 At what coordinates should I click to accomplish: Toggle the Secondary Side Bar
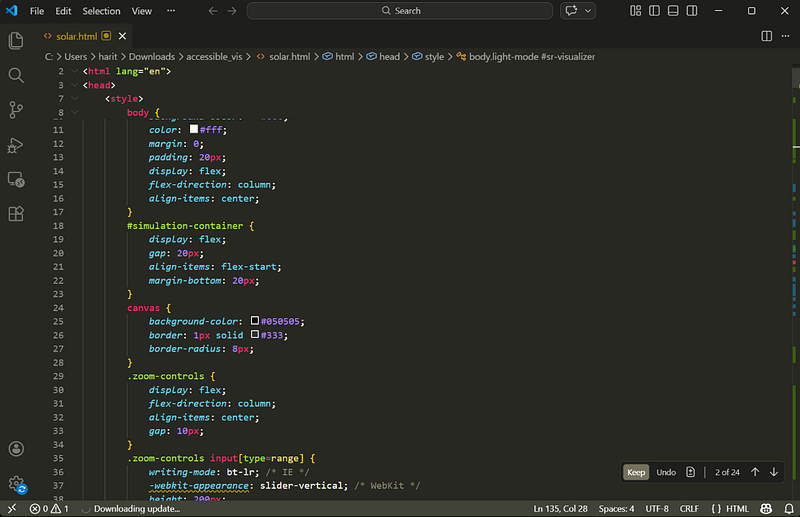[692, 11]
